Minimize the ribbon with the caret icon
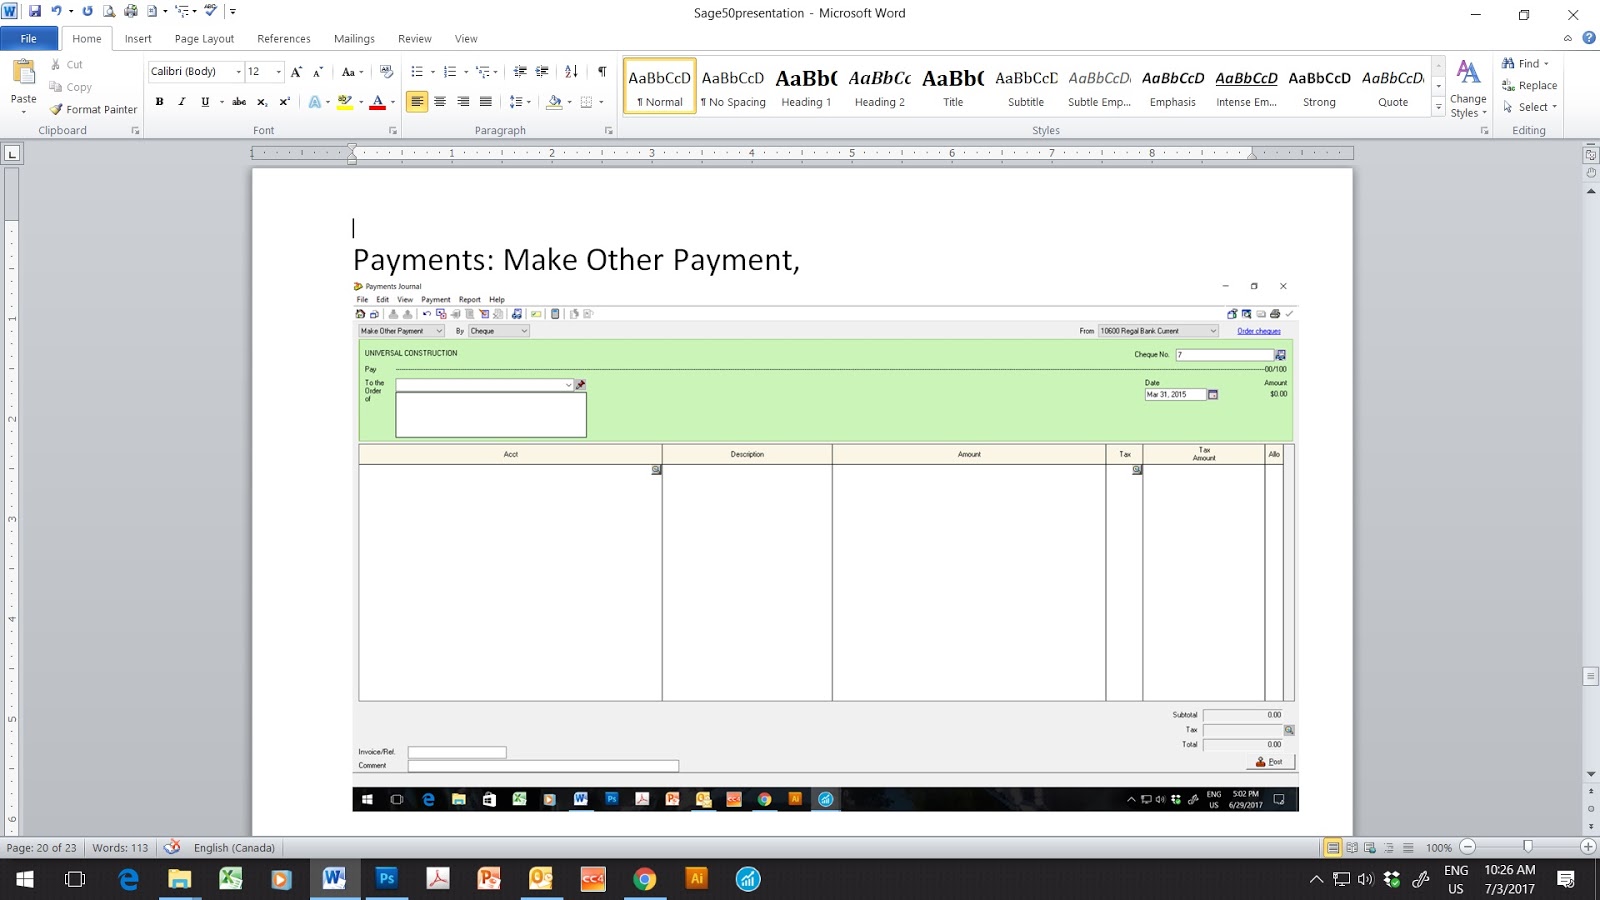Image resolution: width=1600 pixels, height=900 pixels. tap(1568, 39)
